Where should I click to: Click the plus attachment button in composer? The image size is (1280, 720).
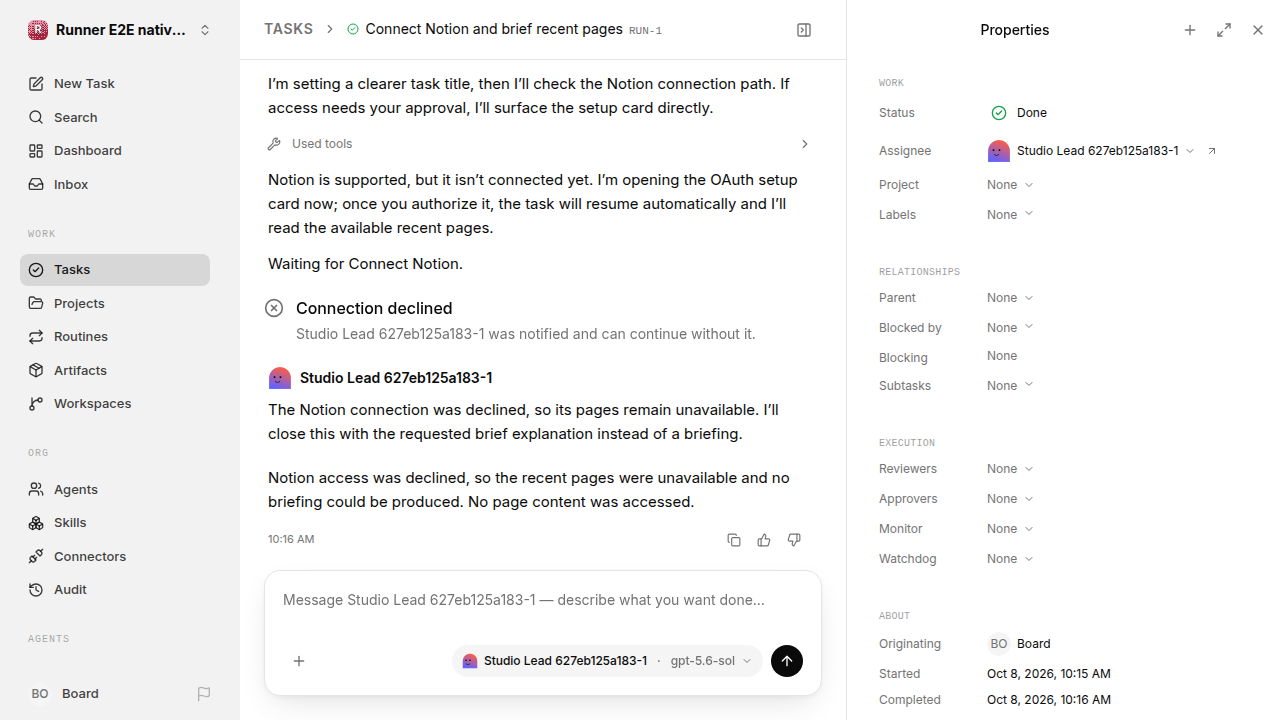tap(298, 661)
